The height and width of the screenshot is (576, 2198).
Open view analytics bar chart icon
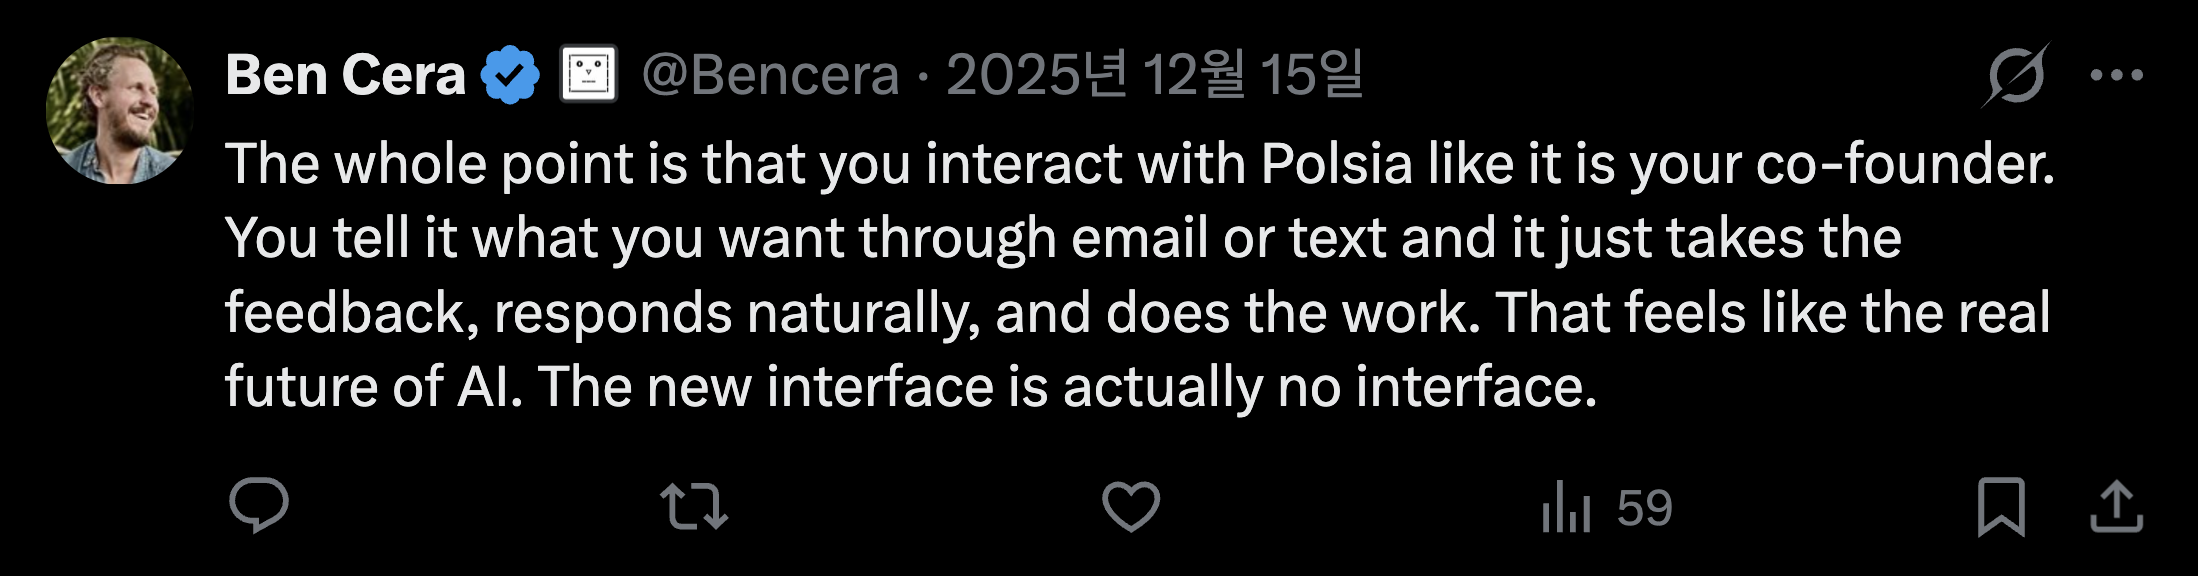[x=1566, y=507]
